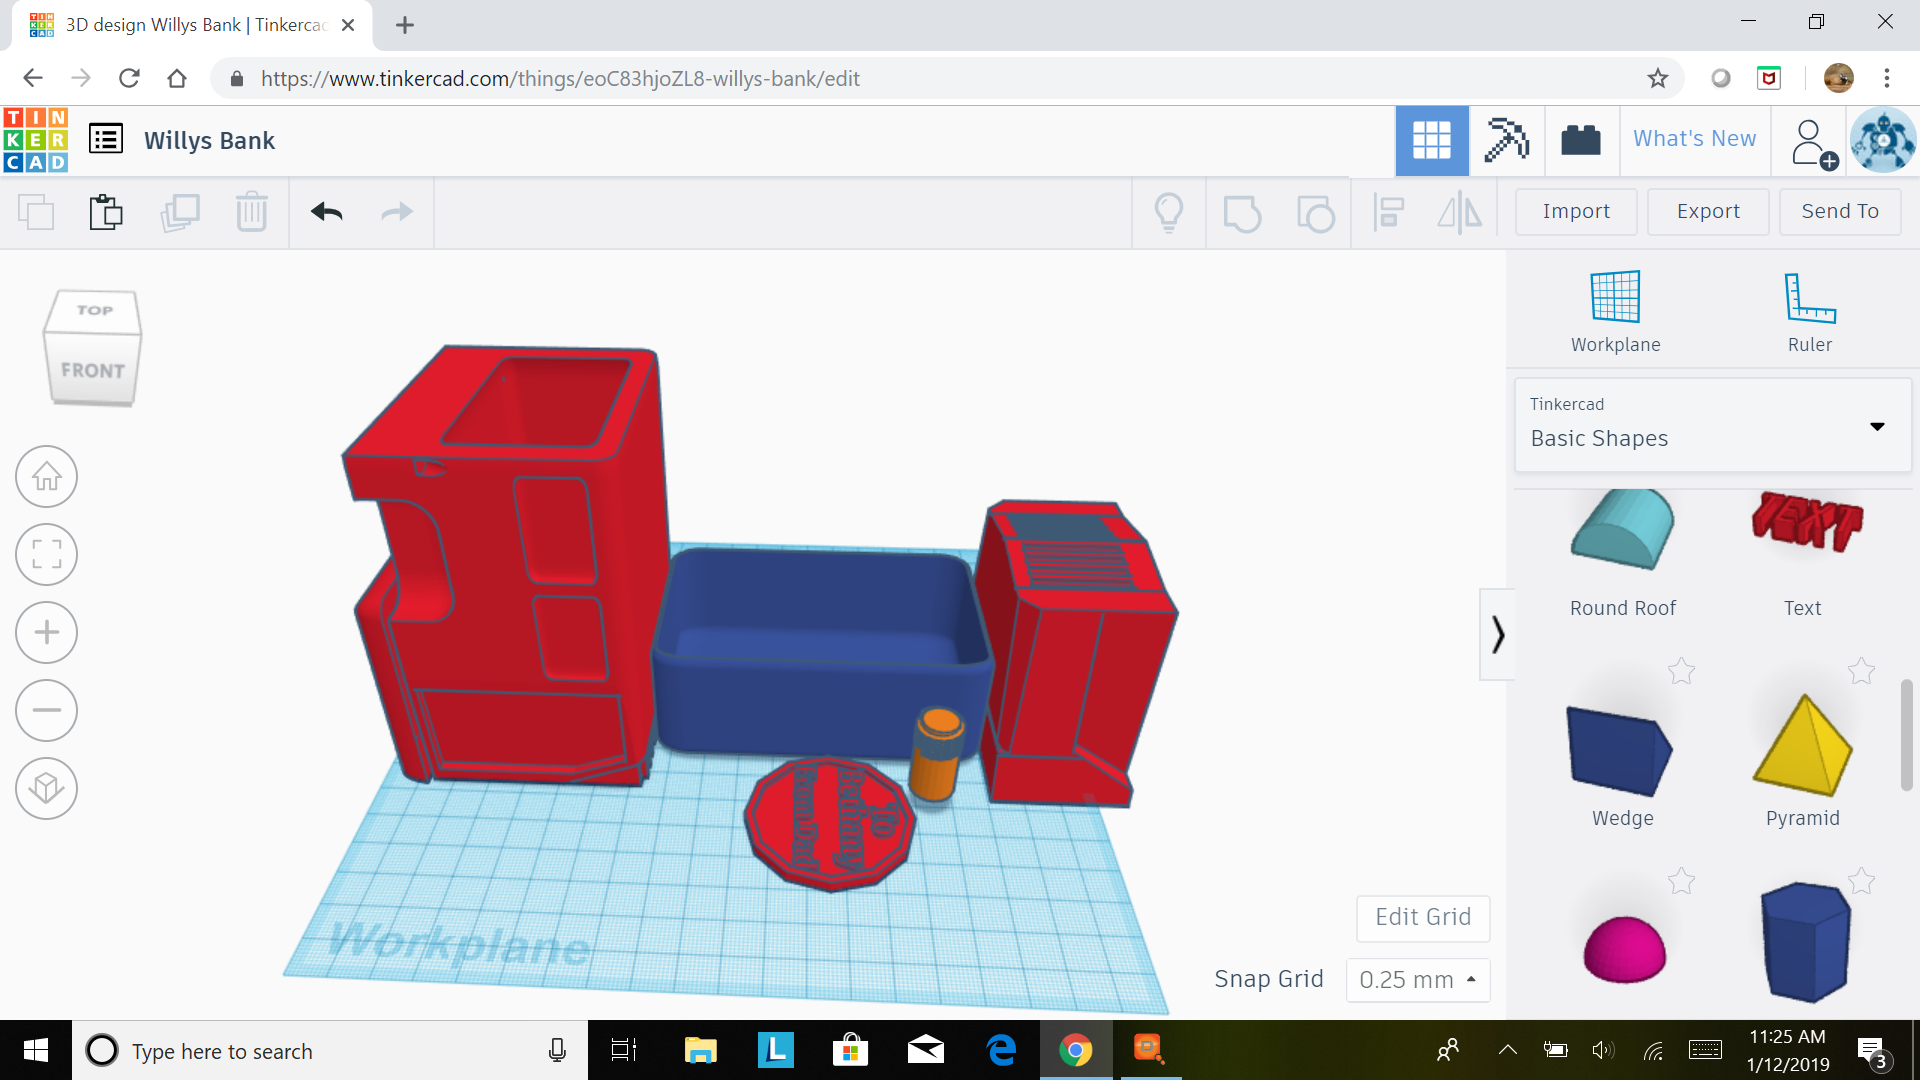Click the Export button
Viewport: 1920px width, 1080px height.
pyautogui.click(x=1707, y=211)
